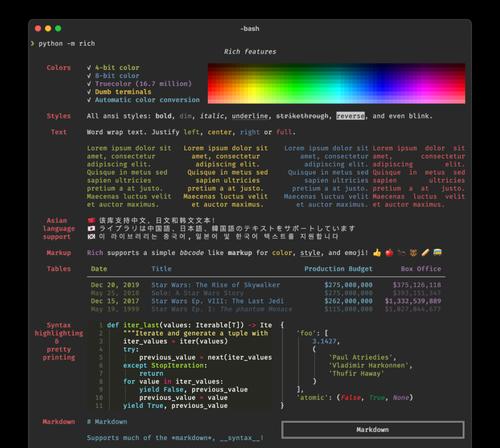The width and height of the screenshot is (500, 448).
Task: Close the -bash terminal window
Action: (38, 29)
